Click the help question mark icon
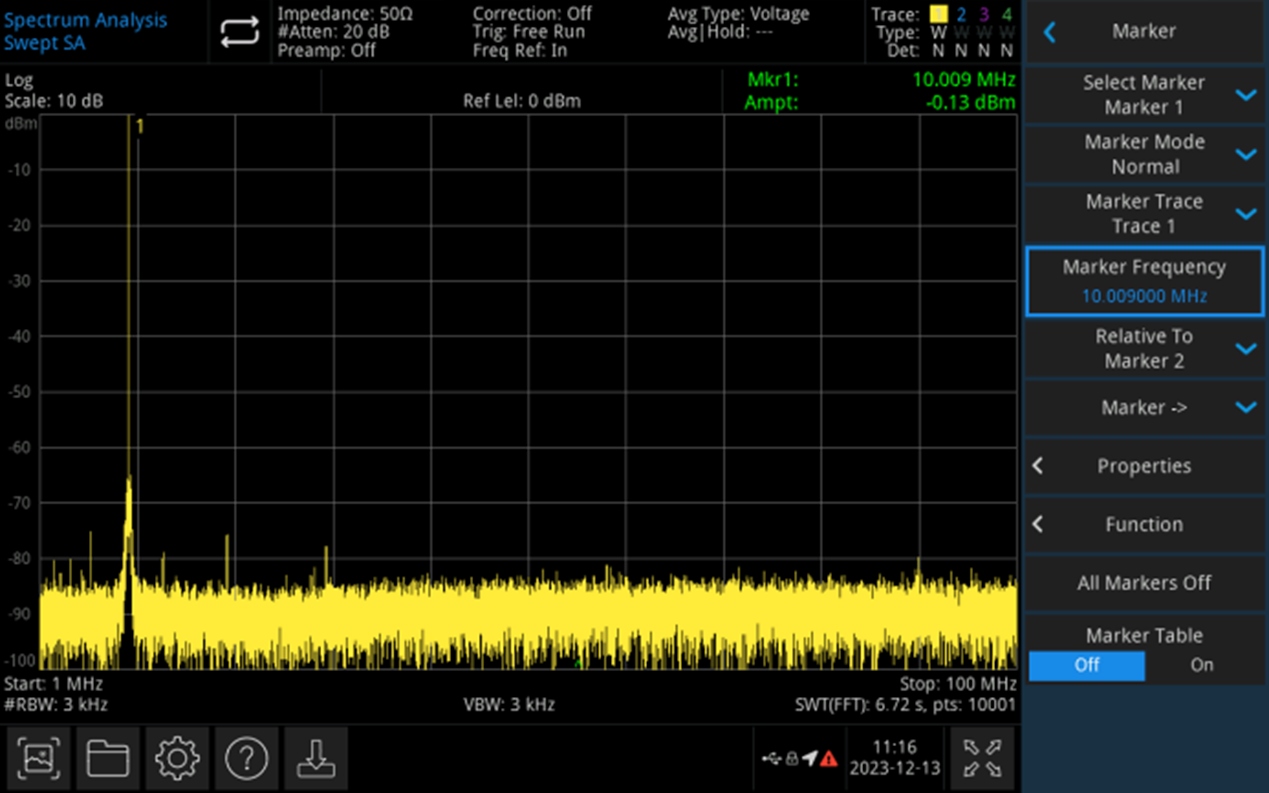Screen dimensions: 1269x793 point(246,759)
